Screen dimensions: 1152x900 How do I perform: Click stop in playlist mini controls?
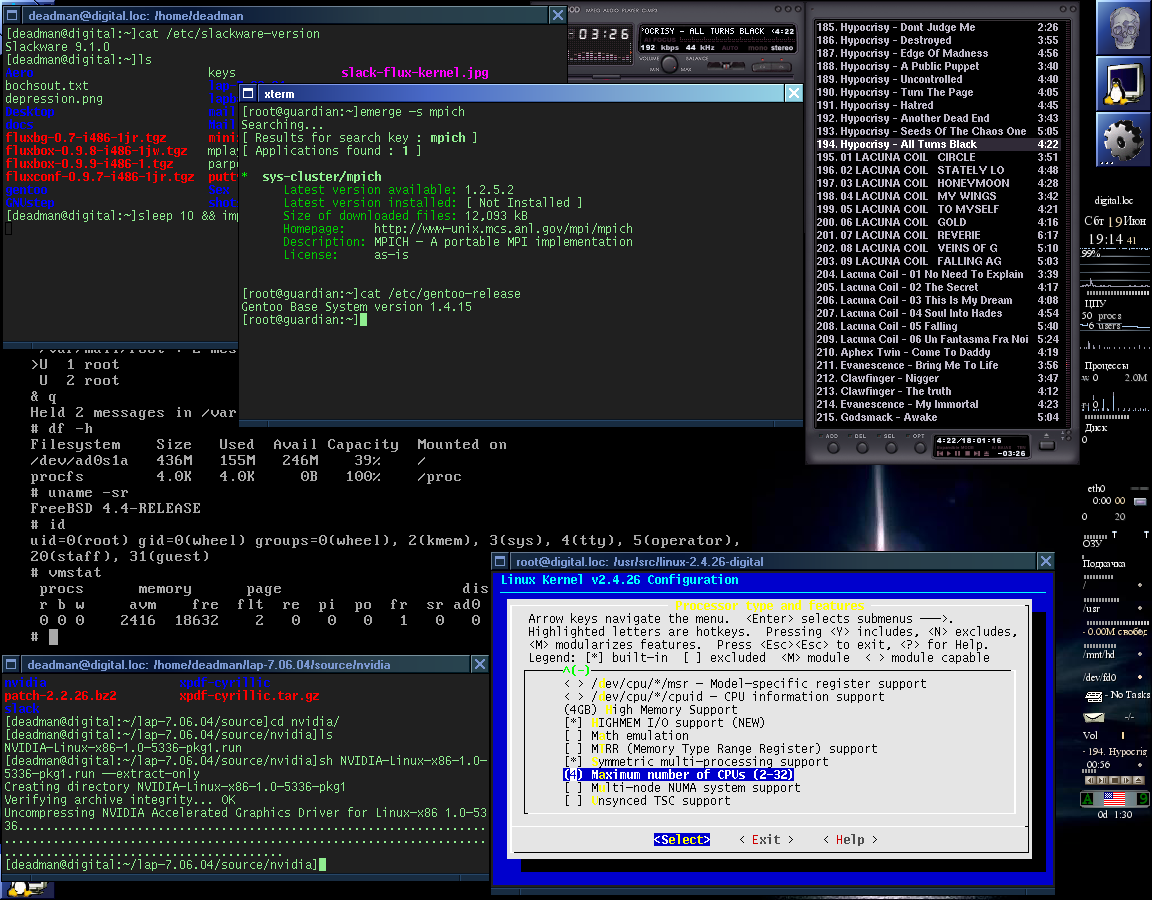(x=968, y=453)
